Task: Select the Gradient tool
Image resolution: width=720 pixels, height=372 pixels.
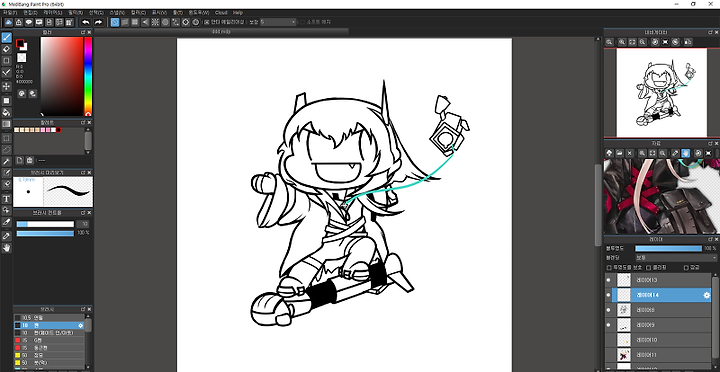Action: click(x=6, y=124)
